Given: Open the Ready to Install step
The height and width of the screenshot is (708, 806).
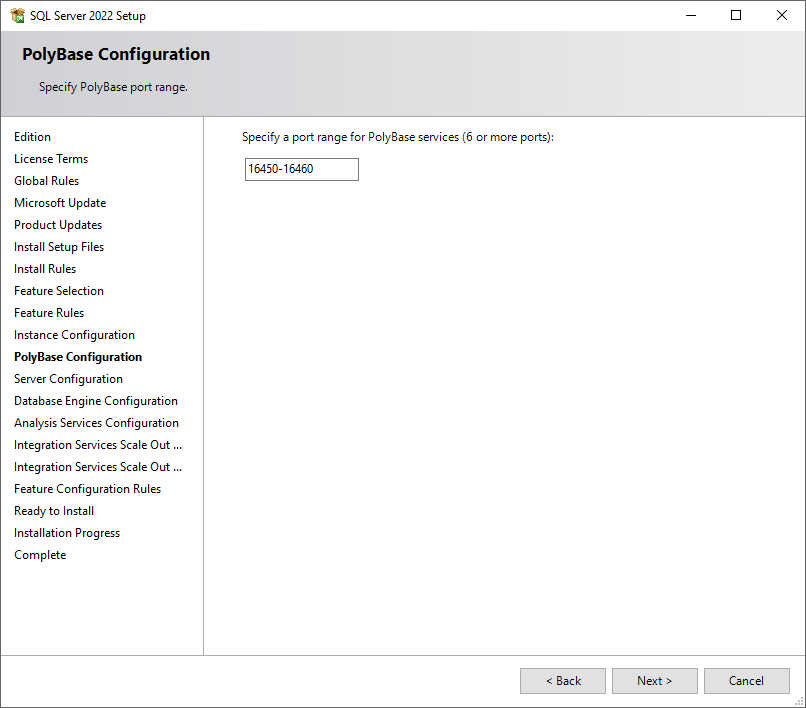Looking at the screenshot, I should (53, 510).
